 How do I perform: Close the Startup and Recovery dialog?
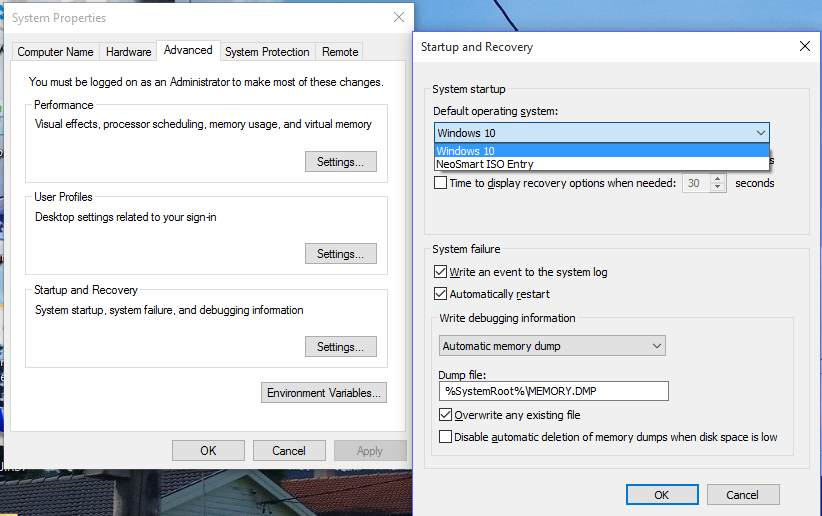(x=805, y=46)
